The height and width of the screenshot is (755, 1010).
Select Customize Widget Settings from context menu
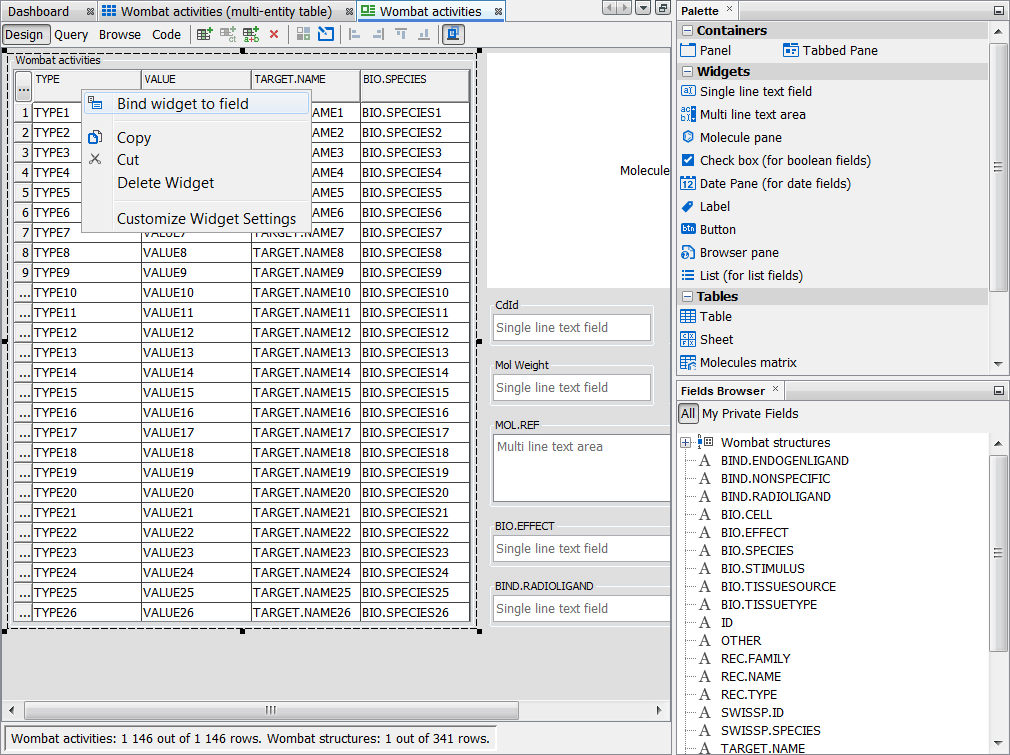point(206,219)
